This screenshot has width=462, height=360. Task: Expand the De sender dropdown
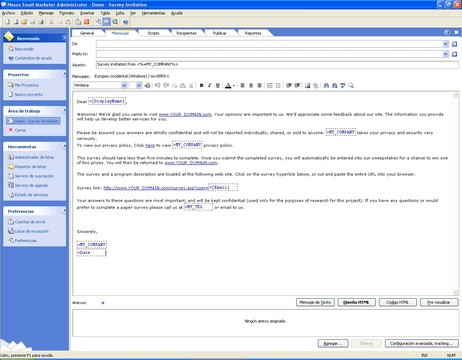446,44
